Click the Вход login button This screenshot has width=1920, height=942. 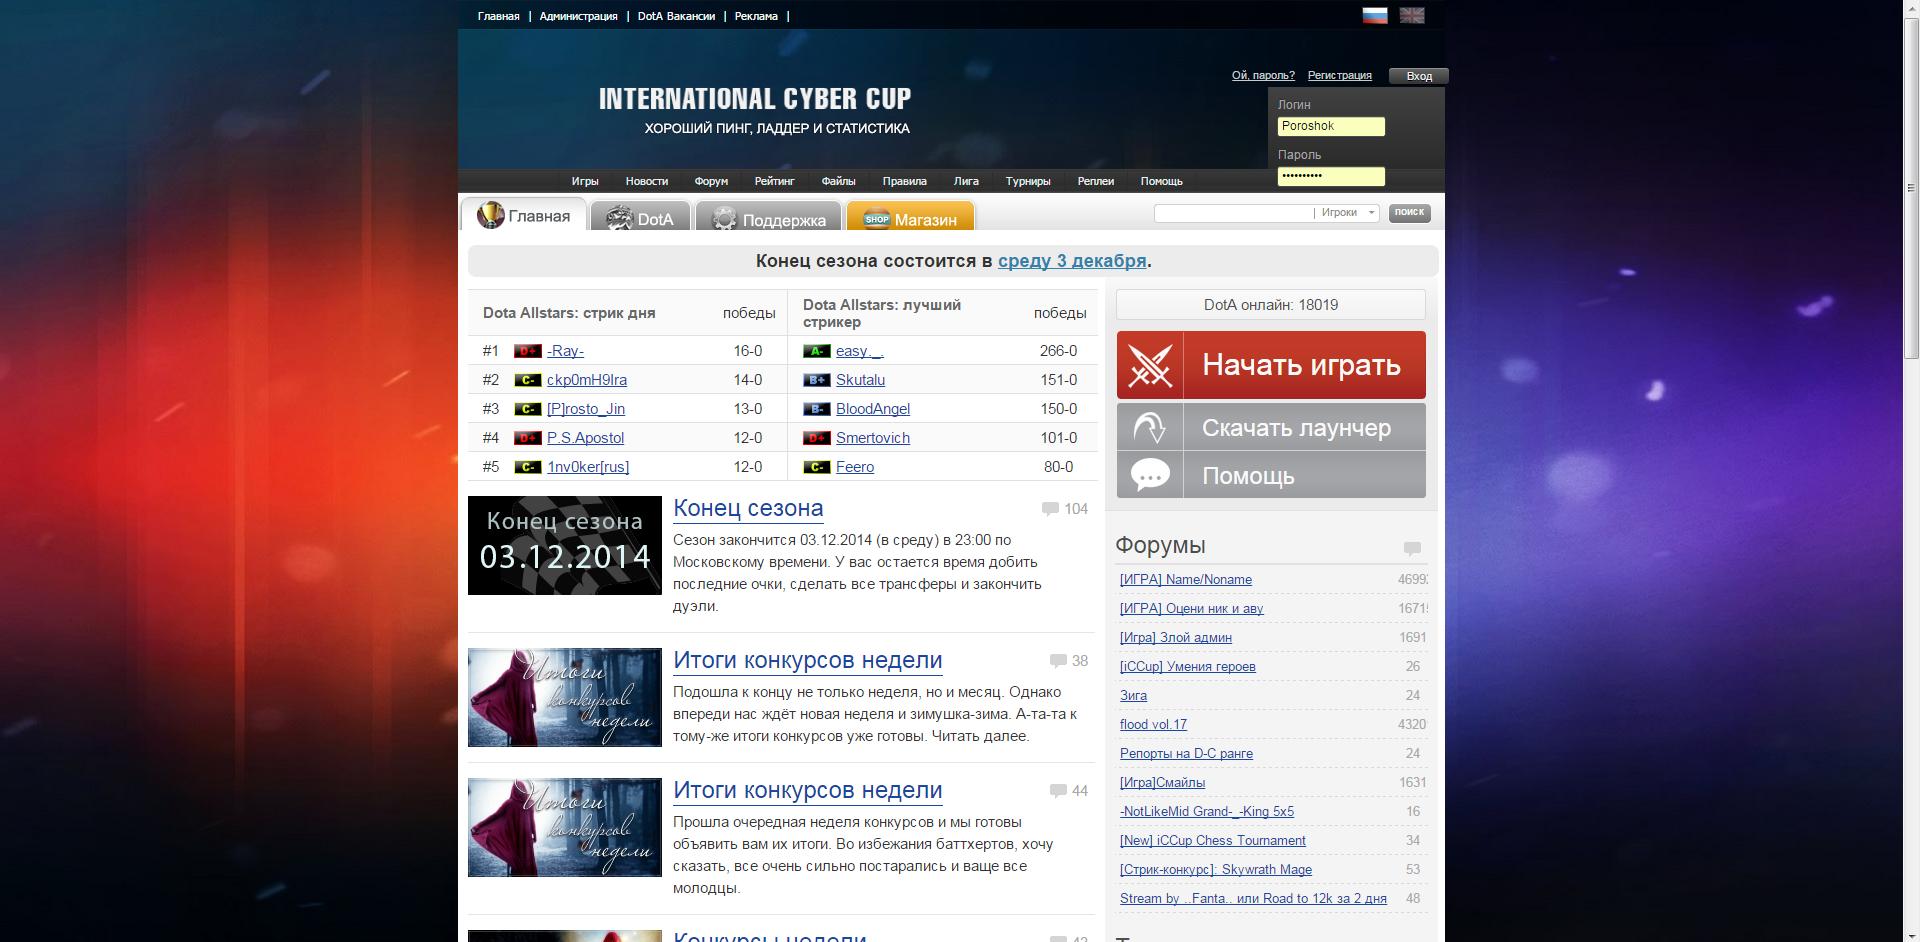1418,76
